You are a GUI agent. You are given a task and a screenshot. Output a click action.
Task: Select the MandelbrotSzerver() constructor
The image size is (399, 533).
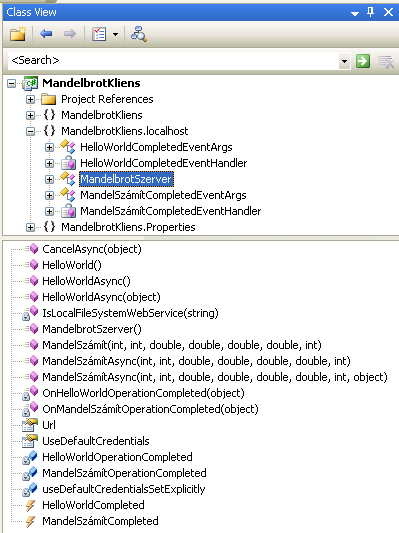[x=92, y=329]
